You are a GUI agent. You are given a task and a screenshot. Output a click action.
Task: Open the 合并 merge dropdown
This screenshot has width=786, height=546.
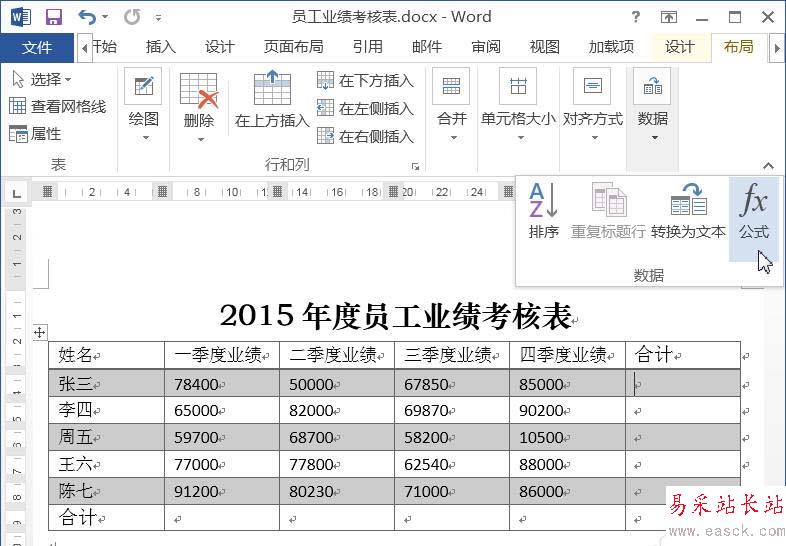452,105
